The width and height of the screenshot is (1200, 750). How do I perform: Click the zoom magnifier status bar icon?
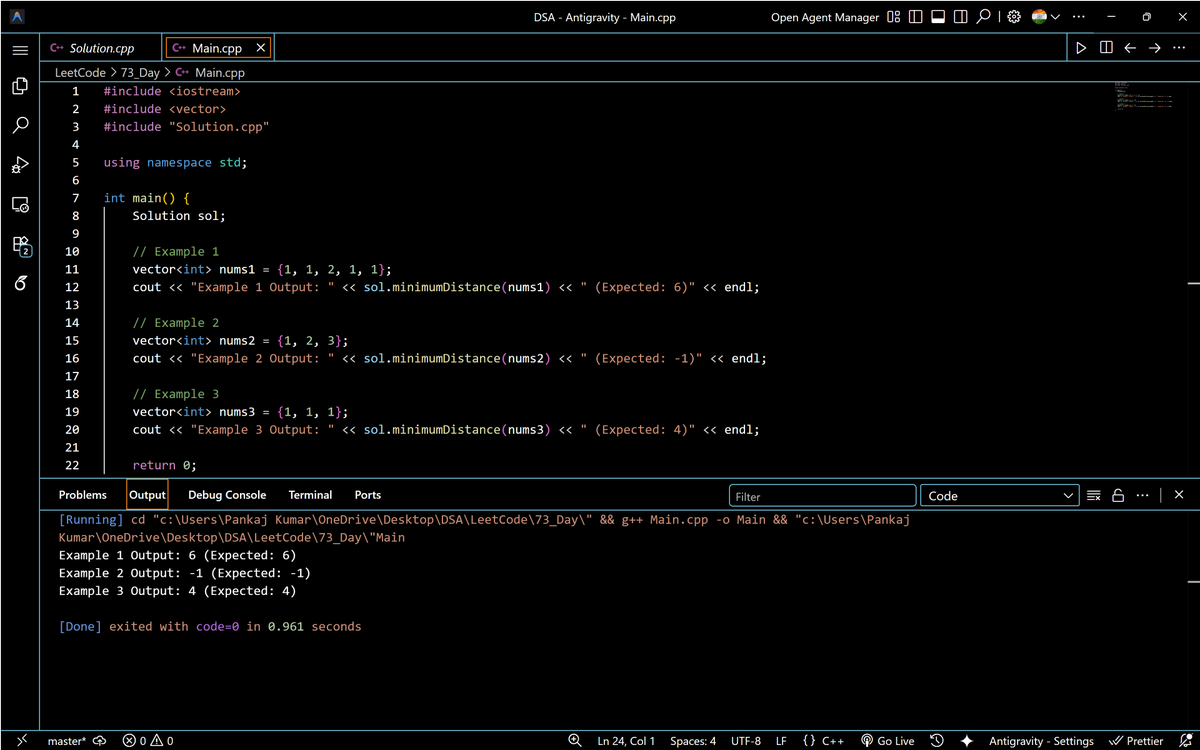coord(575,741)
